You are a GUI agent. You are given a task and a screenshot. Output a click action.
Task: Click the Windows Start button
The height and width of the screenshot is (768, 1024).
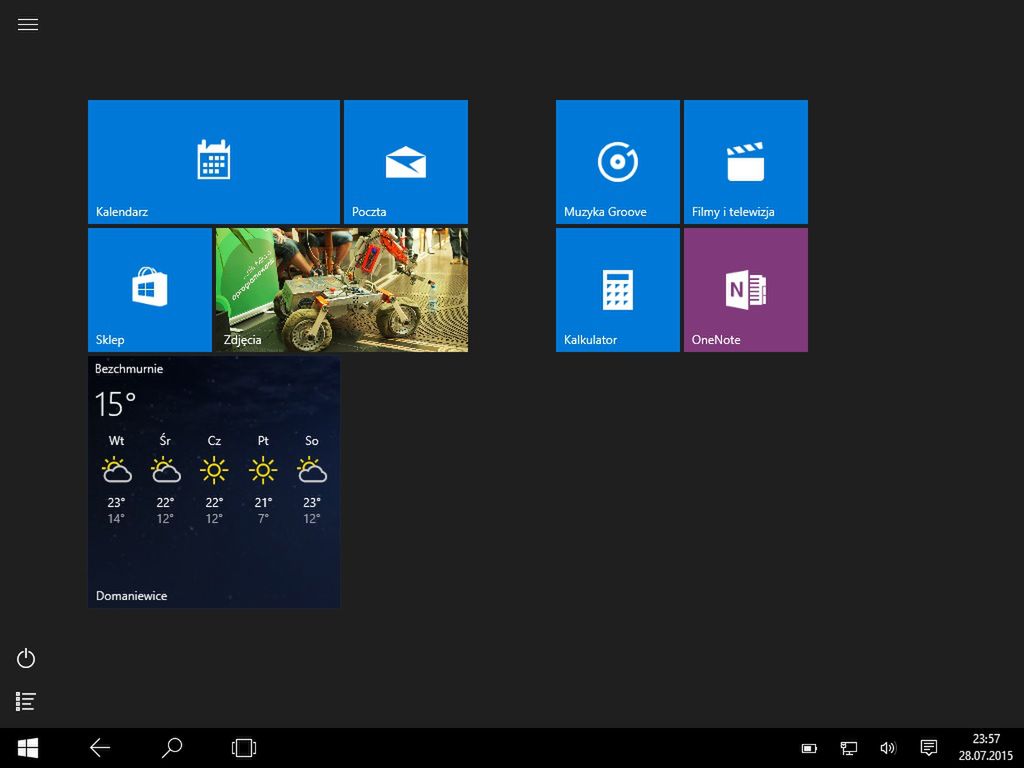[28, 747]
